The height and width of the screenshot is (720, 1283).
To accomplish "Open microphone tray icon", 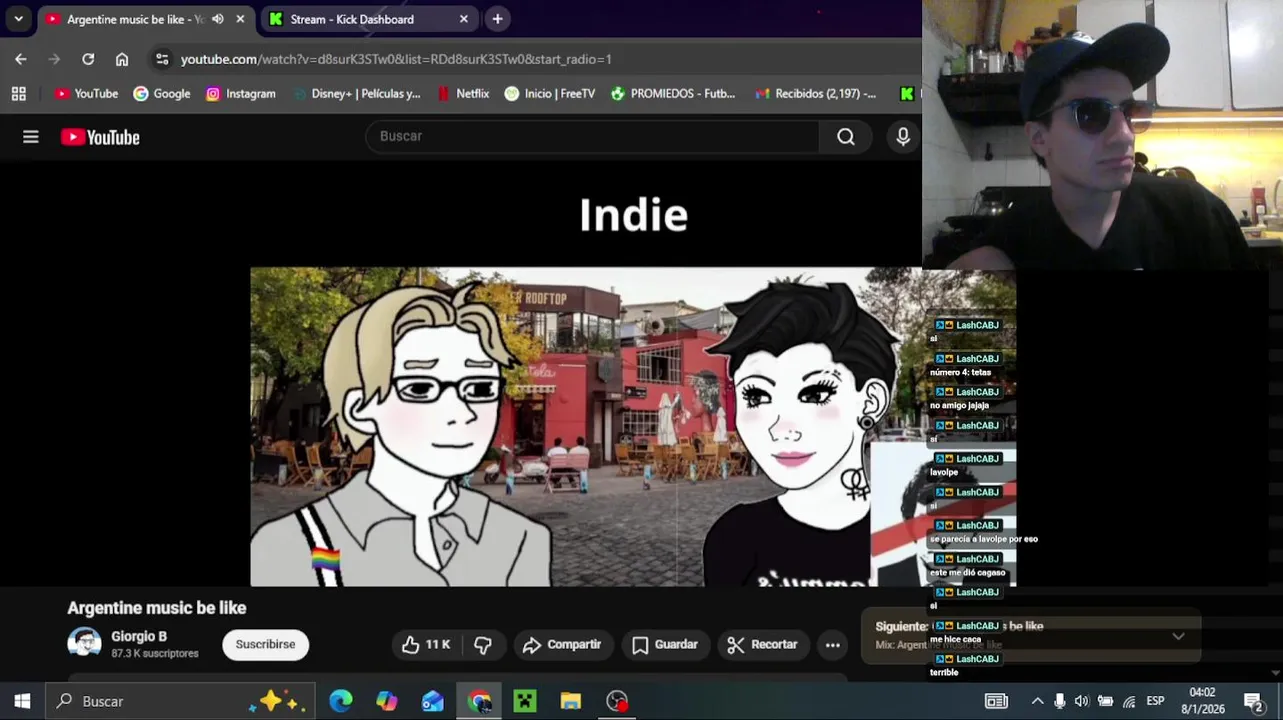I will (1060, 701).
